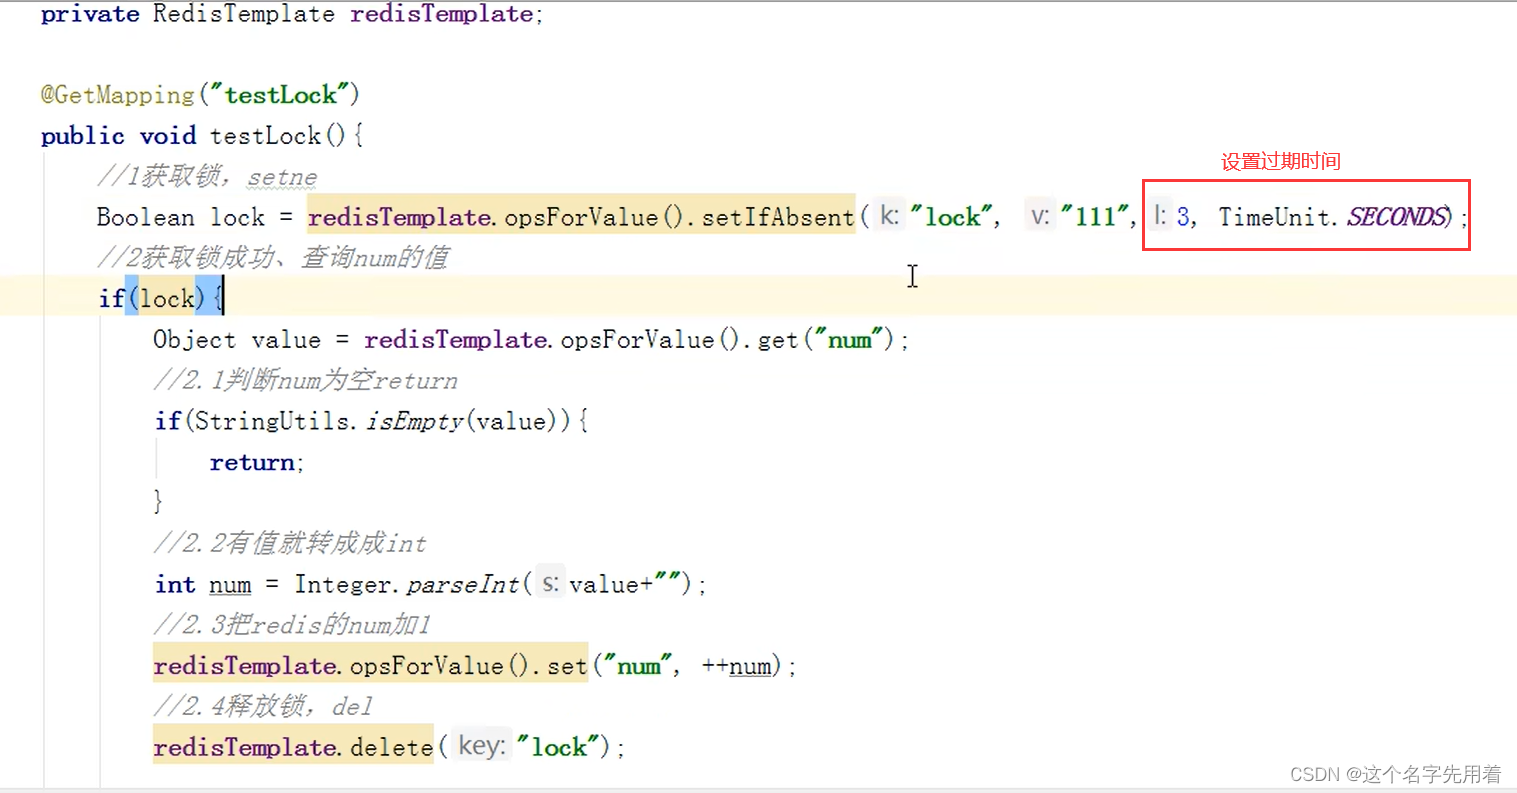Click the comment //2.3把redis的num加1
Viewport: 1517px width, 793px height.
click(x=292, y=625)
